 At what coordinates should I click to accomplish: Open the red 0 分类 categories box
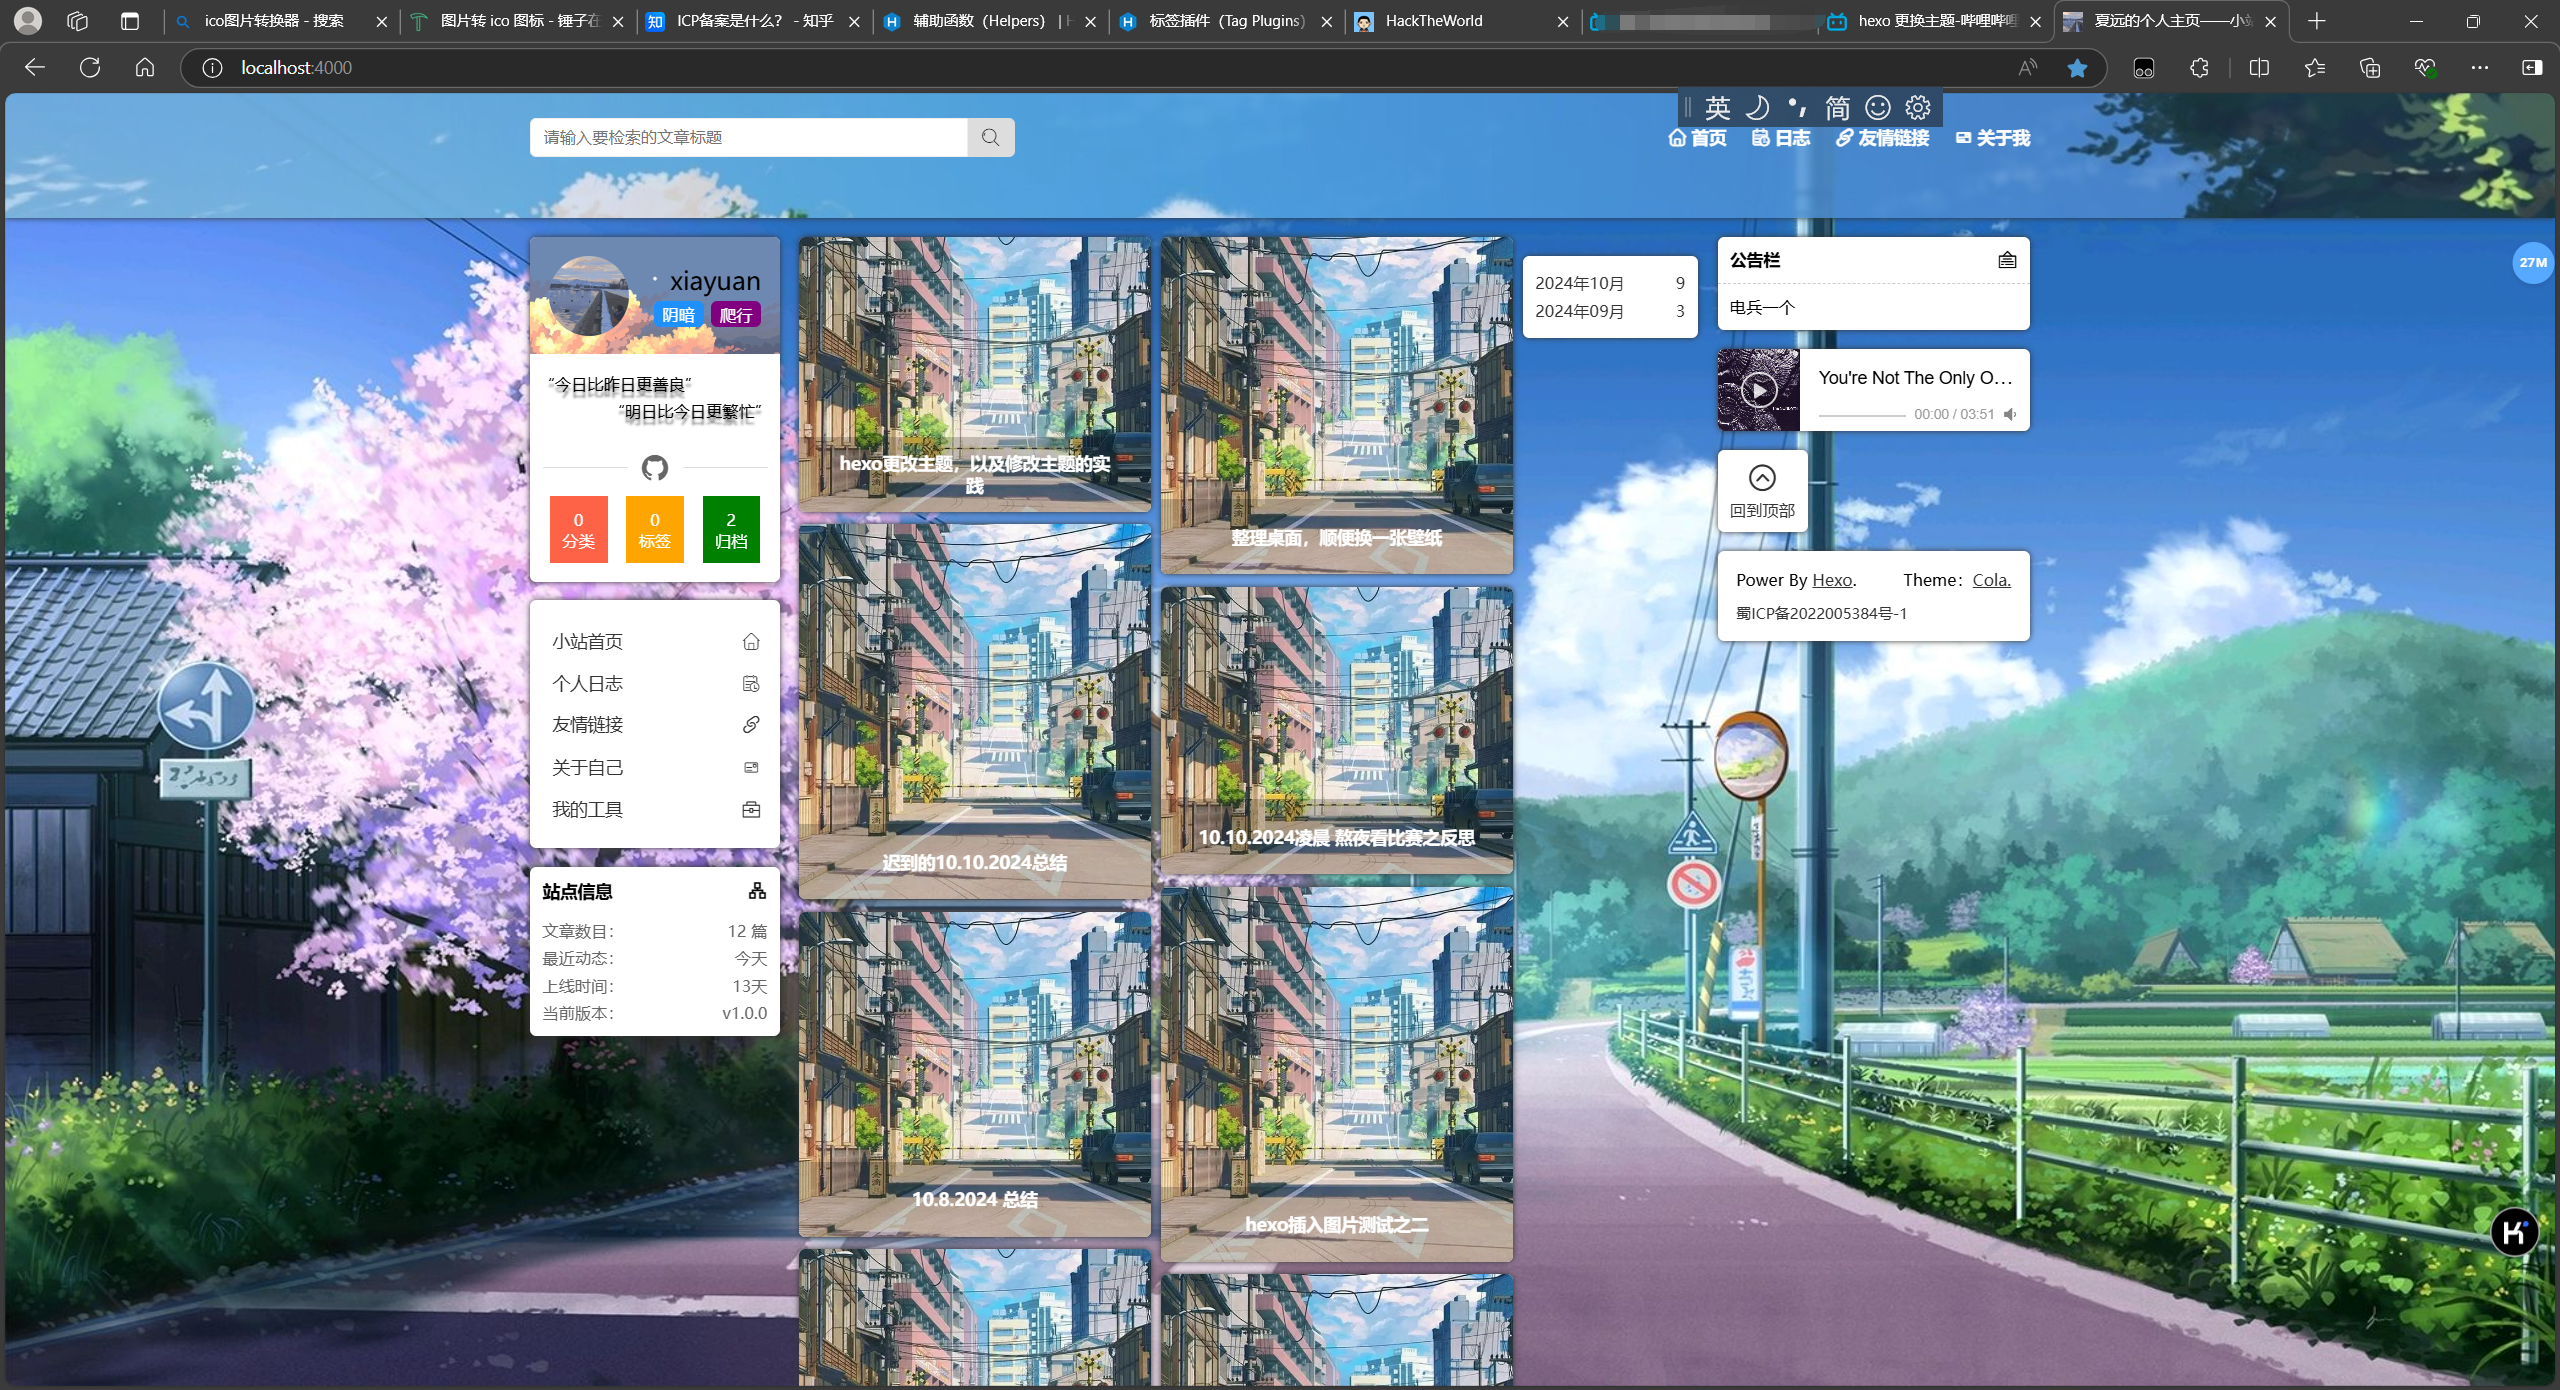[x=578, y=529]
